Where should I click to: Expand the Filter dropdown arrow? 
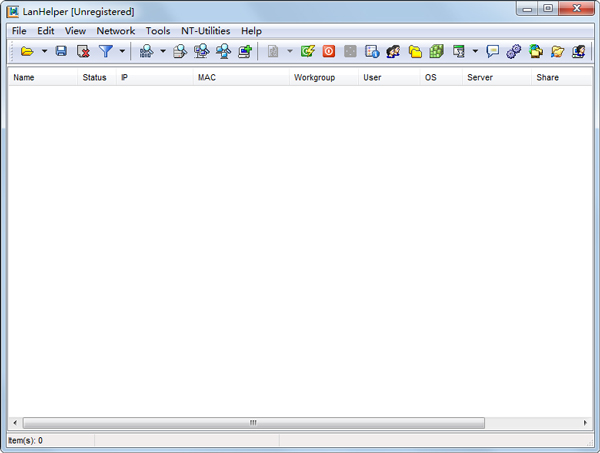click(122, 51)
